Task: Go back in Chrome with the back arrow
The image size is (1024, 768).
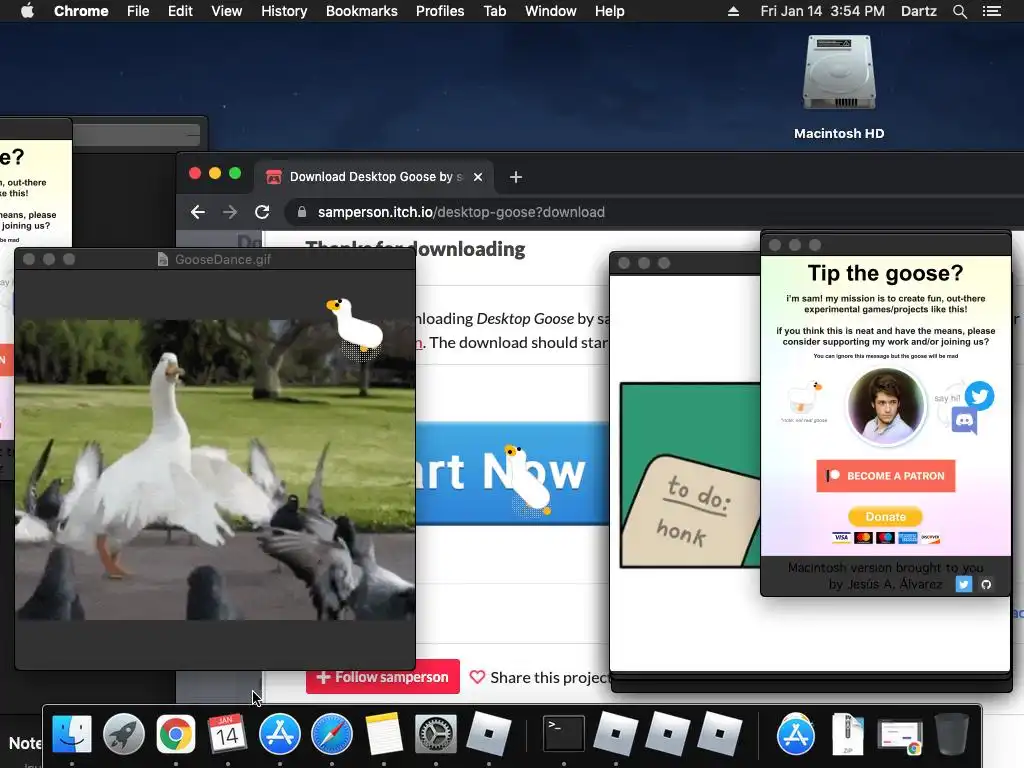Action: (x=198, y=212)
